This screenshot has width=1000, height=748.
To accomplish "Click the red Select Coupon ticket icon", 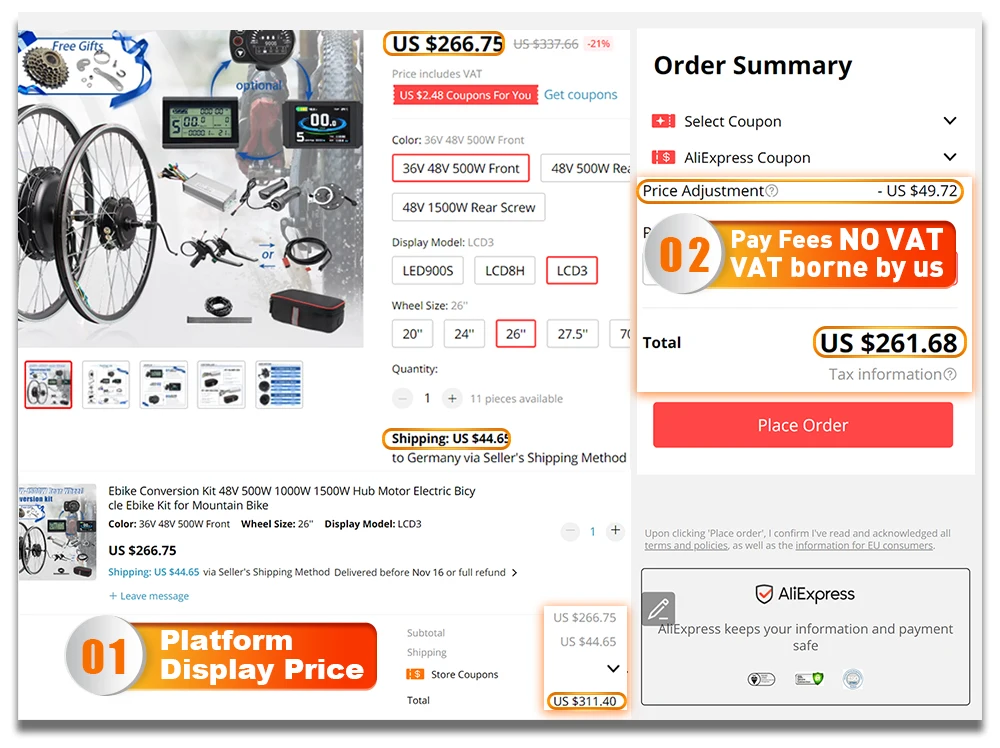I will [663, 121].
